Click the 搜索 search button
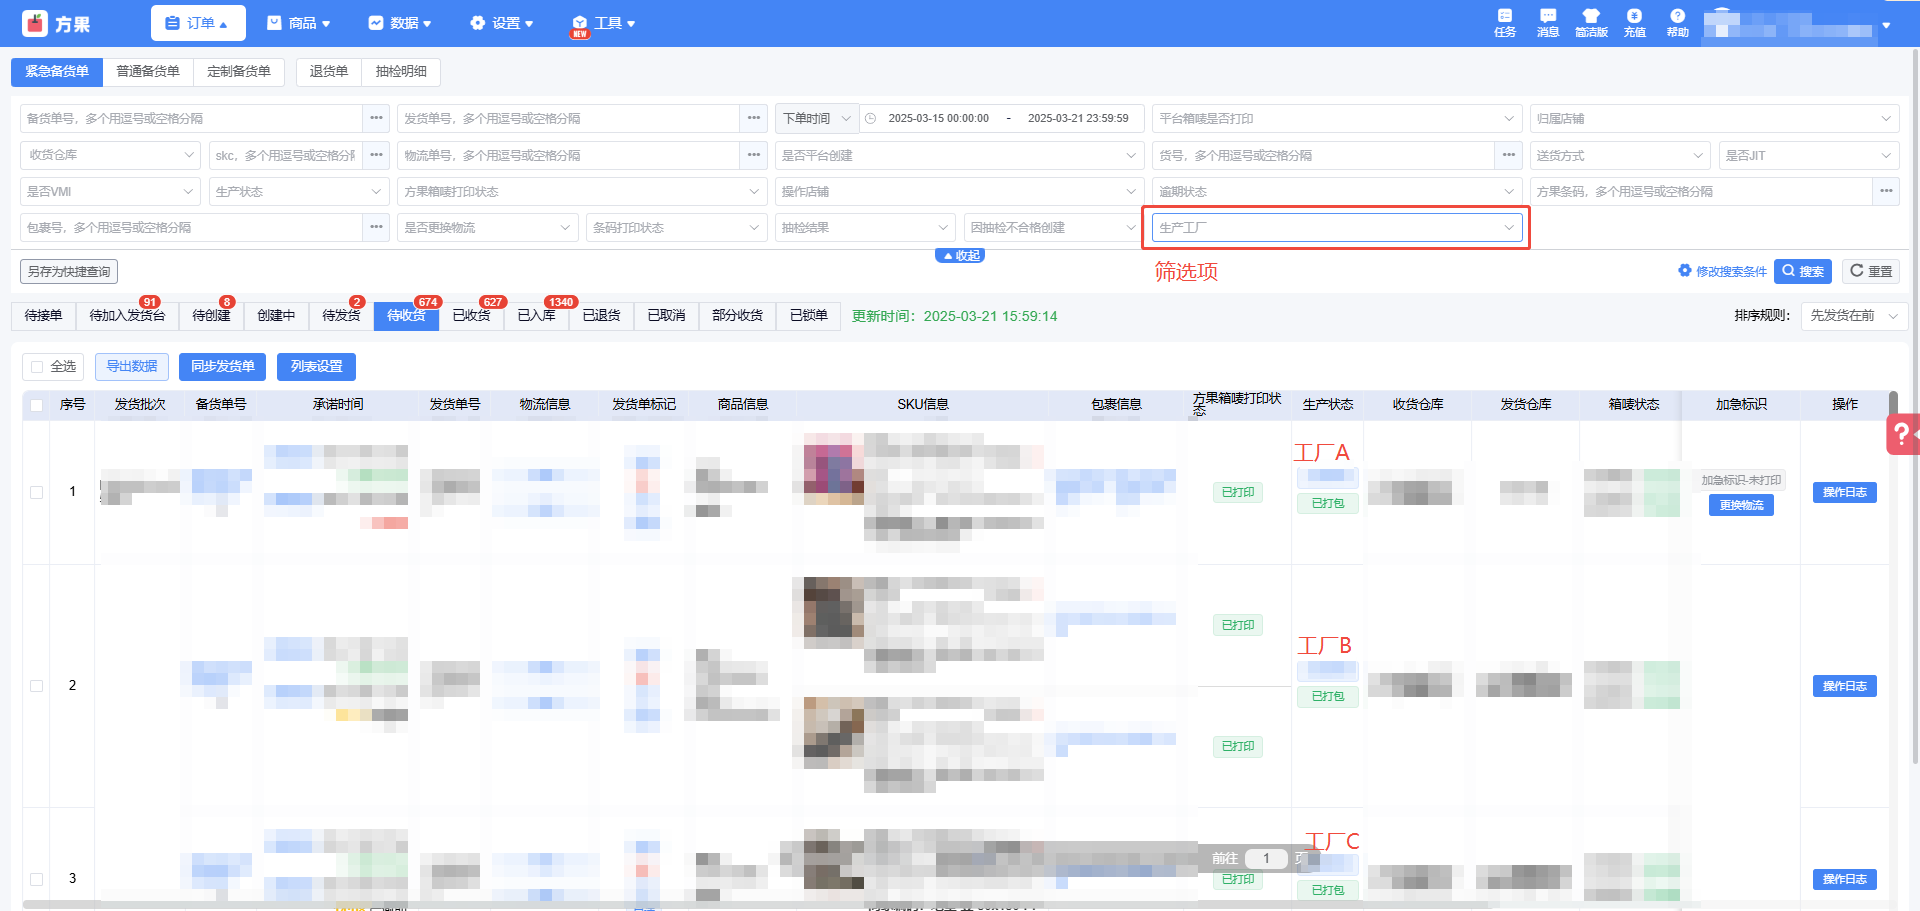This screenshot has height=911, width=1920. tap(1803, 271)
